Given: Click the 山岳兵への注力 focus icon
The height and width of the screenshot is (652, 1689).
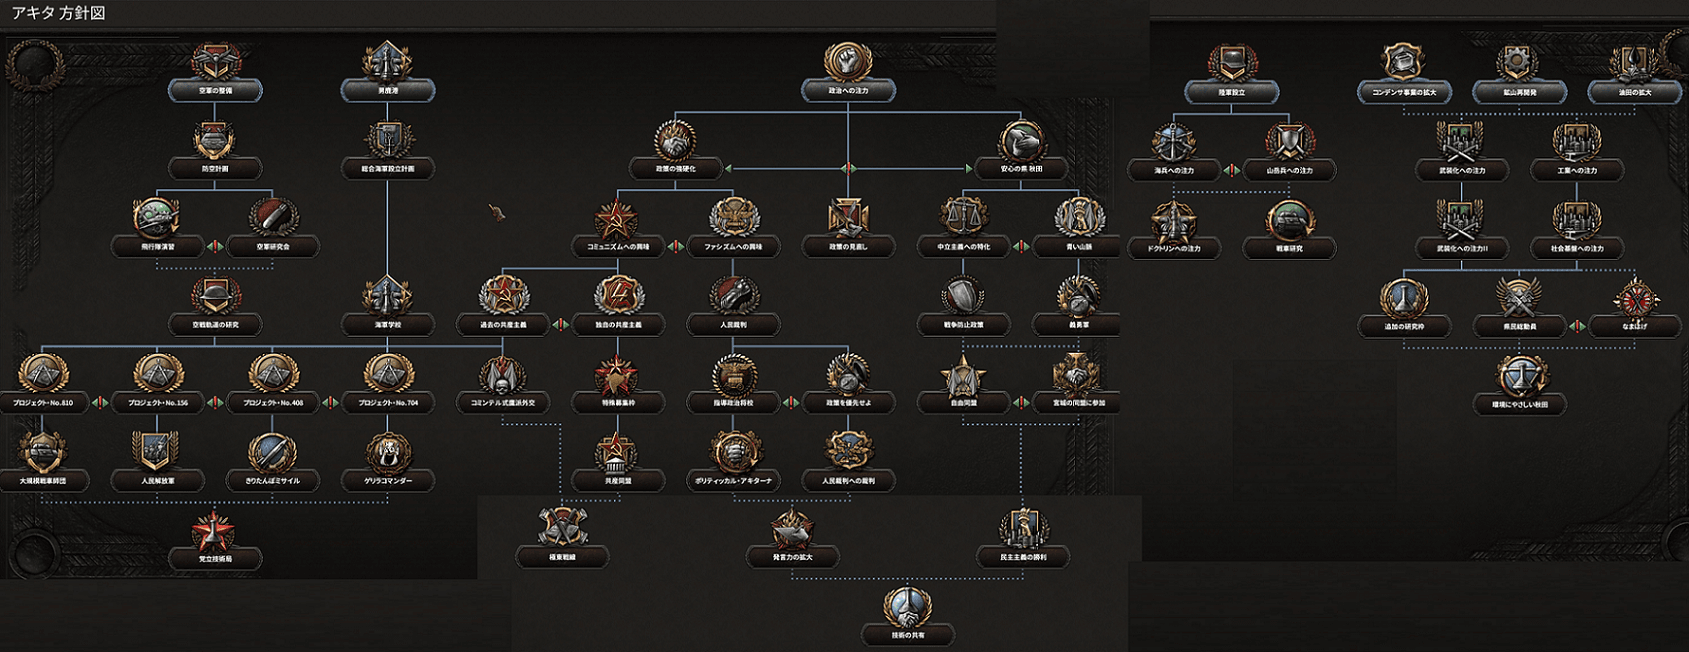Looking at the screenshot, I should point(1288,143).
